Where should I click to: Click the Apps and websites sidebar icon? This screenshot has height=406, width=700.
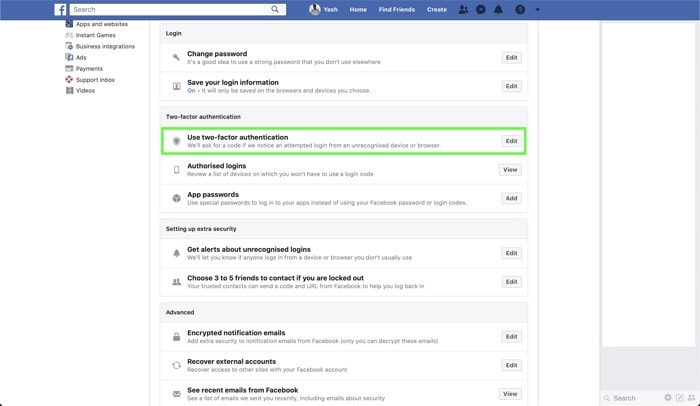tap(69, 24)
